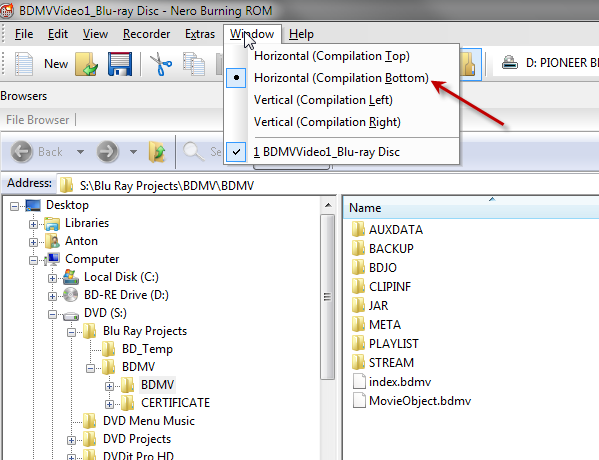Click the folder icon in the Address bar
This screenshot has width=599, height=460.
[x=66, y=185]
